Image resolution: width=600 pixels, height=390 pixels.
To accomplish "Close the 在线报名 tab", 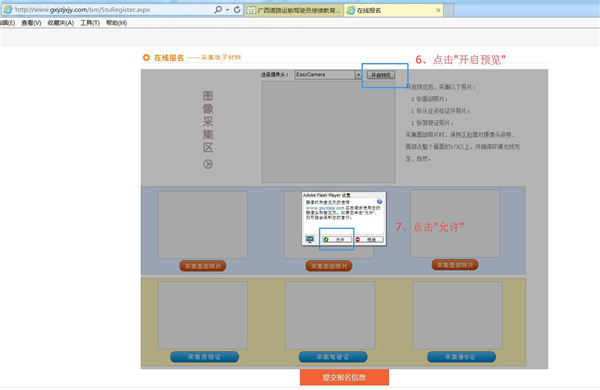I will point(438,10).
